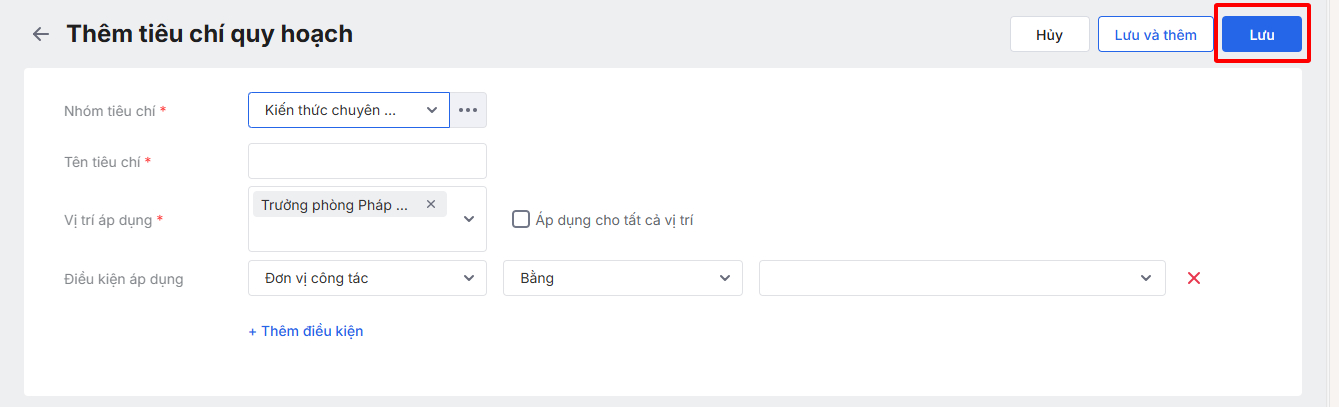Click the "+ Thêm điều kiện" link

click(x=306, y=331)
